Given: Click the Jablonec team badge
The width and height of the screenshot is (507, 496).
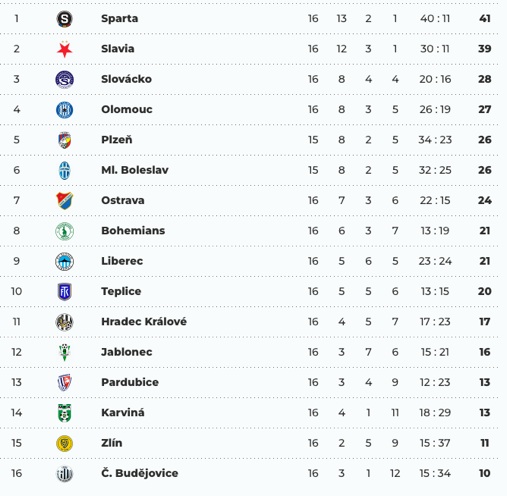Looking at the screenshot, I should click(64, 352).
